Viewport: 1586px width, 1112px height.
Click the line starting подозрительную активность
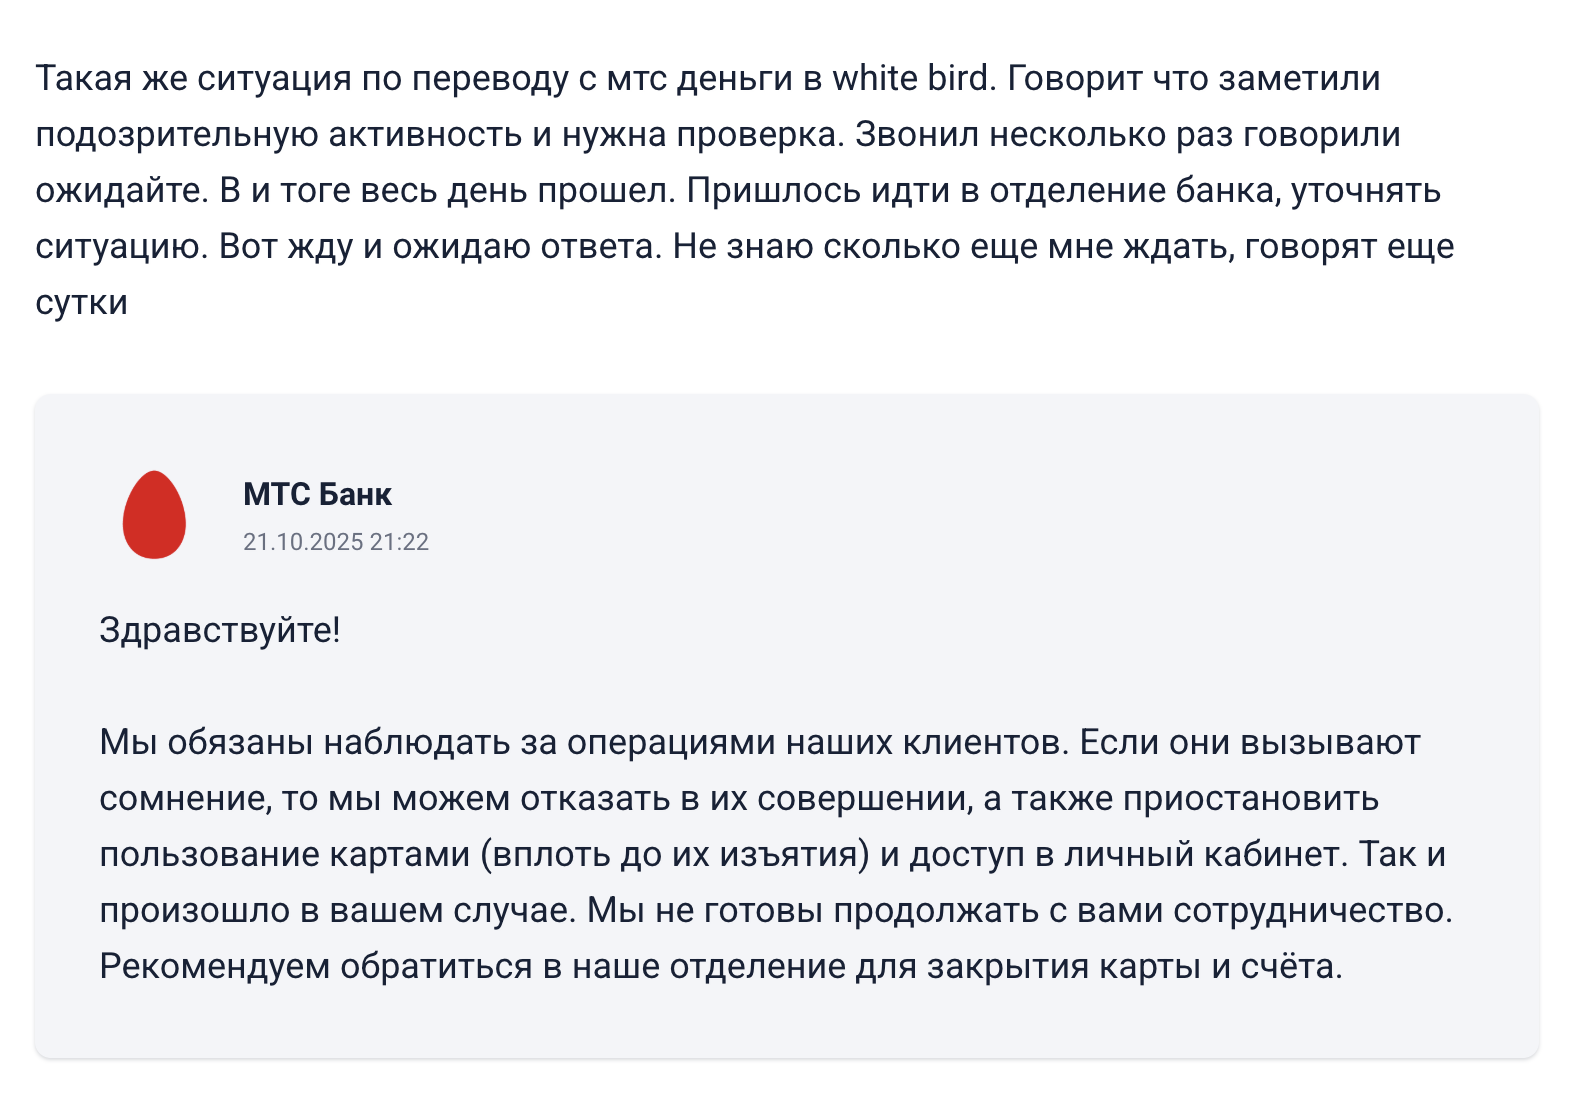tap(718, 134)
